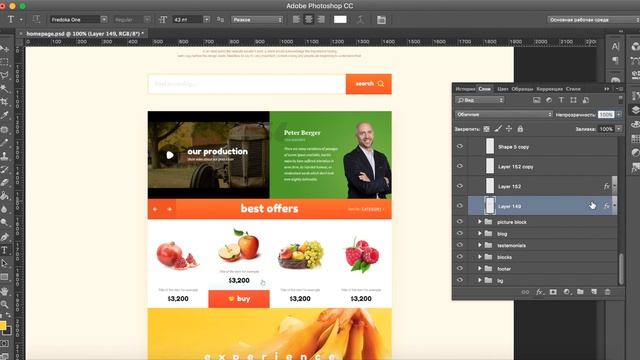
Task: Align text left
Action: click(x=296, y=19)
